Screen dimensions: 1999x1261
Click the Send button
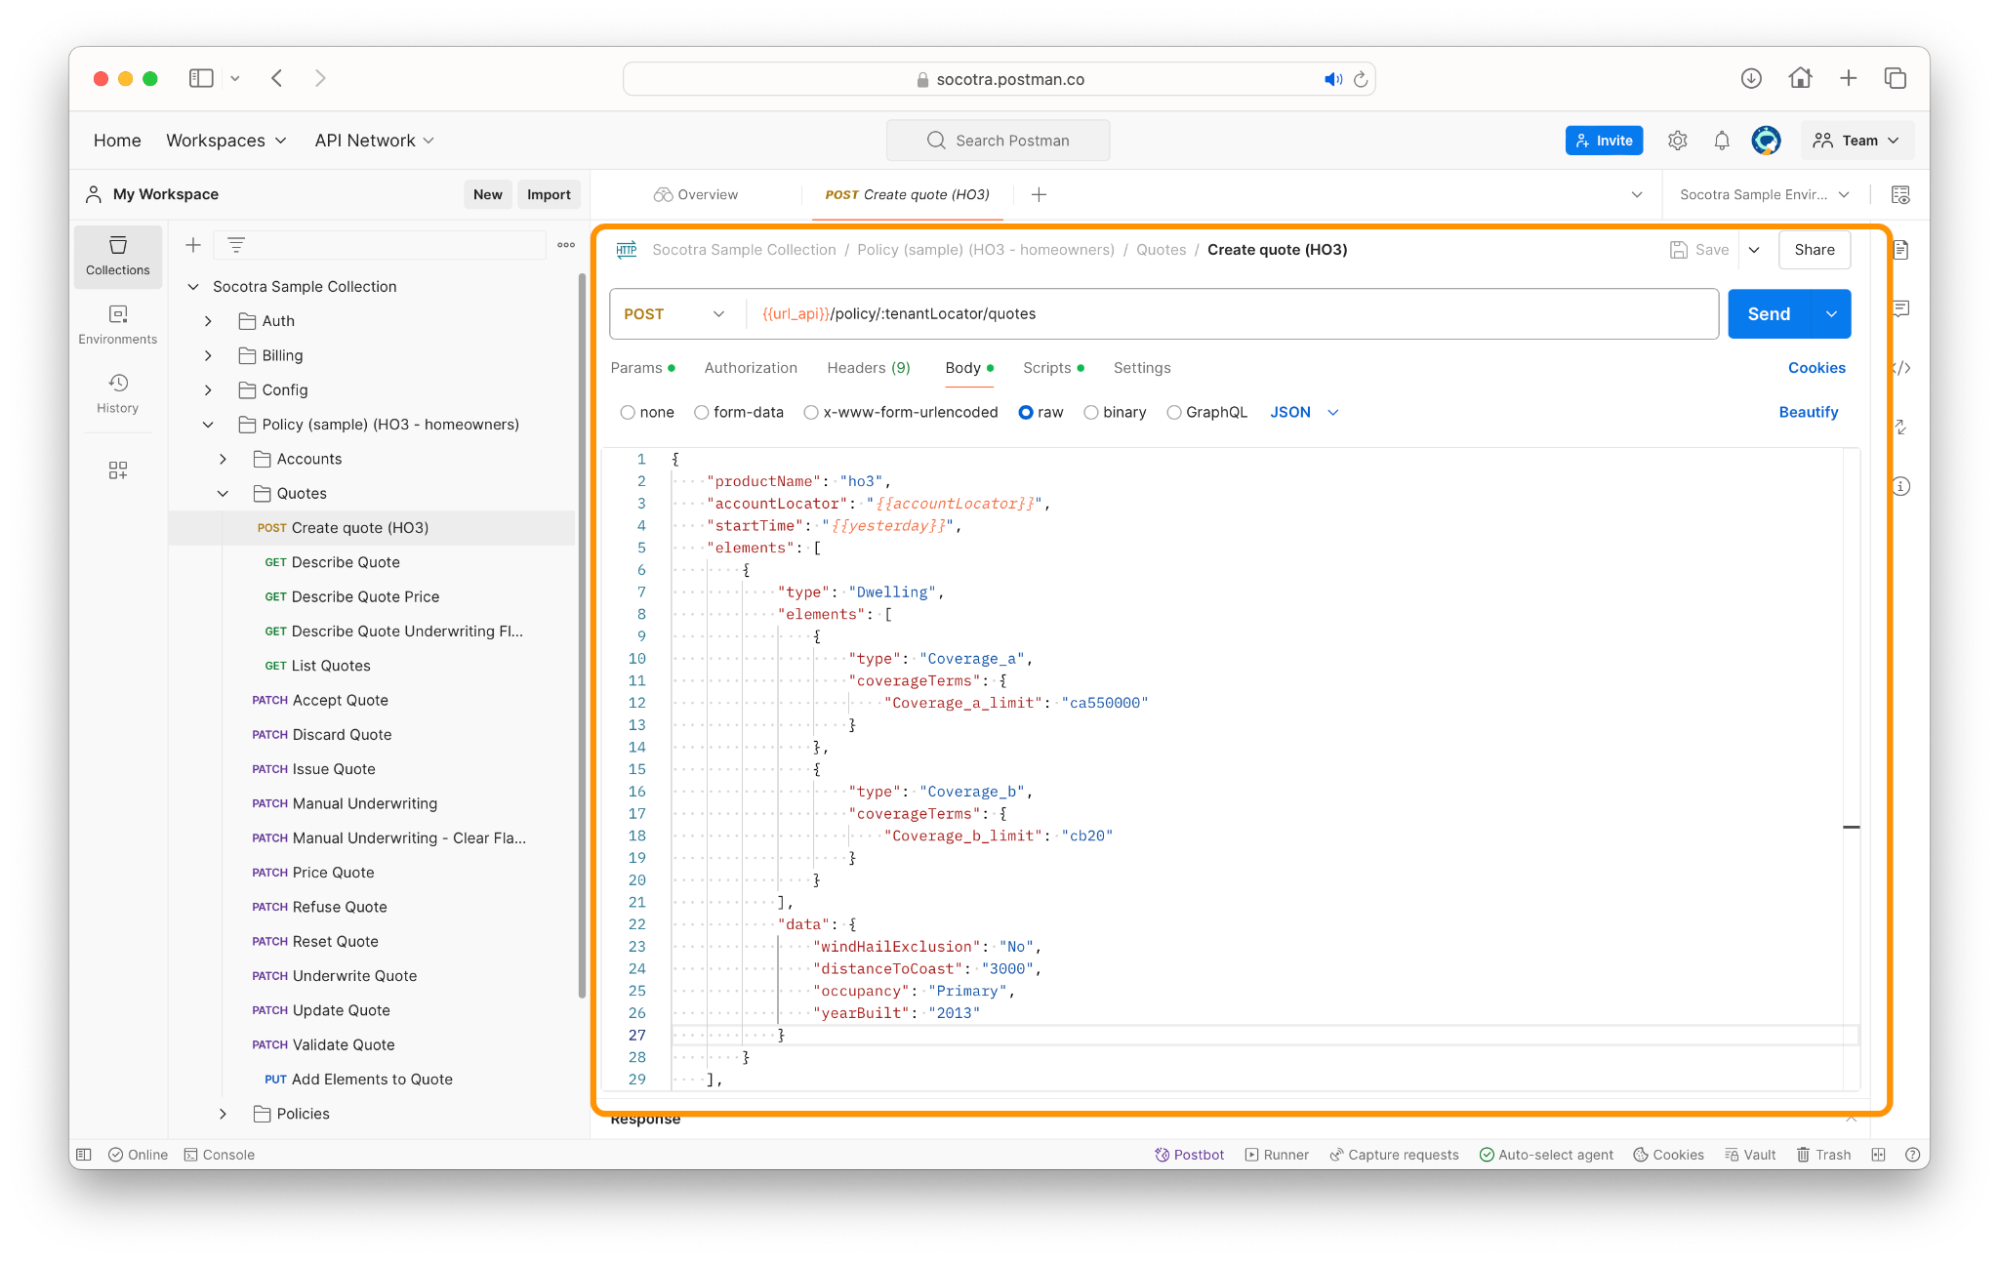click(1768, 312)
